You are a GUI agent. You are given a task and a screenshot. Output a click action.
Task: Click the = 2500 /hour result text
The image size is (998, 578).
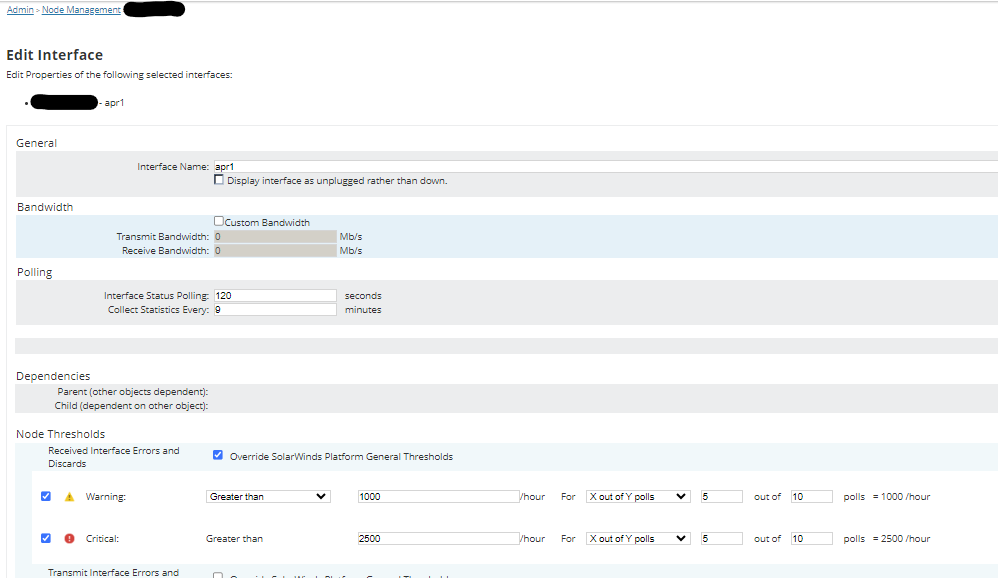[901, 539]
